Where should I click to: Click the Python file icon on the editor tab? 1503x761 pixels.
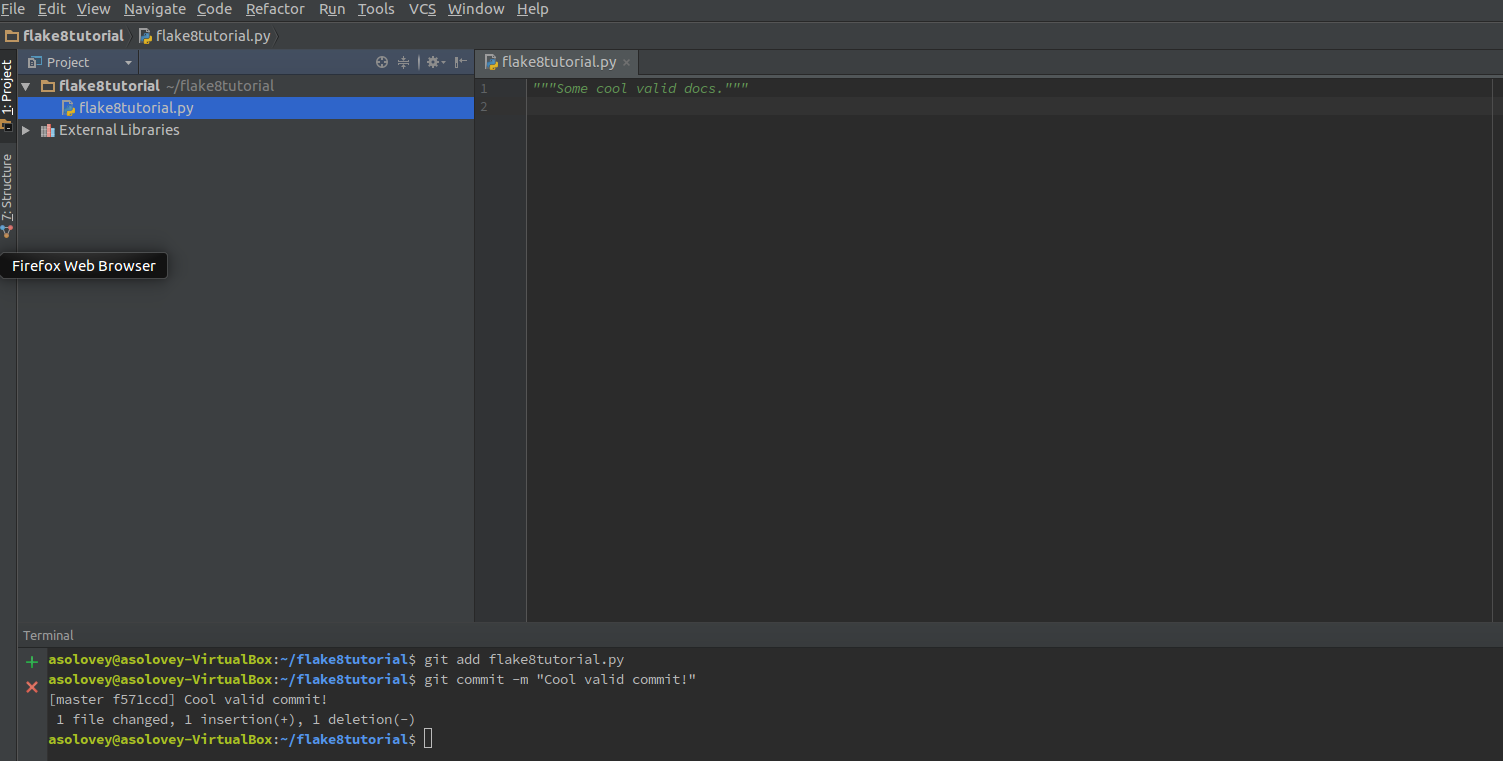coord(491,62)
